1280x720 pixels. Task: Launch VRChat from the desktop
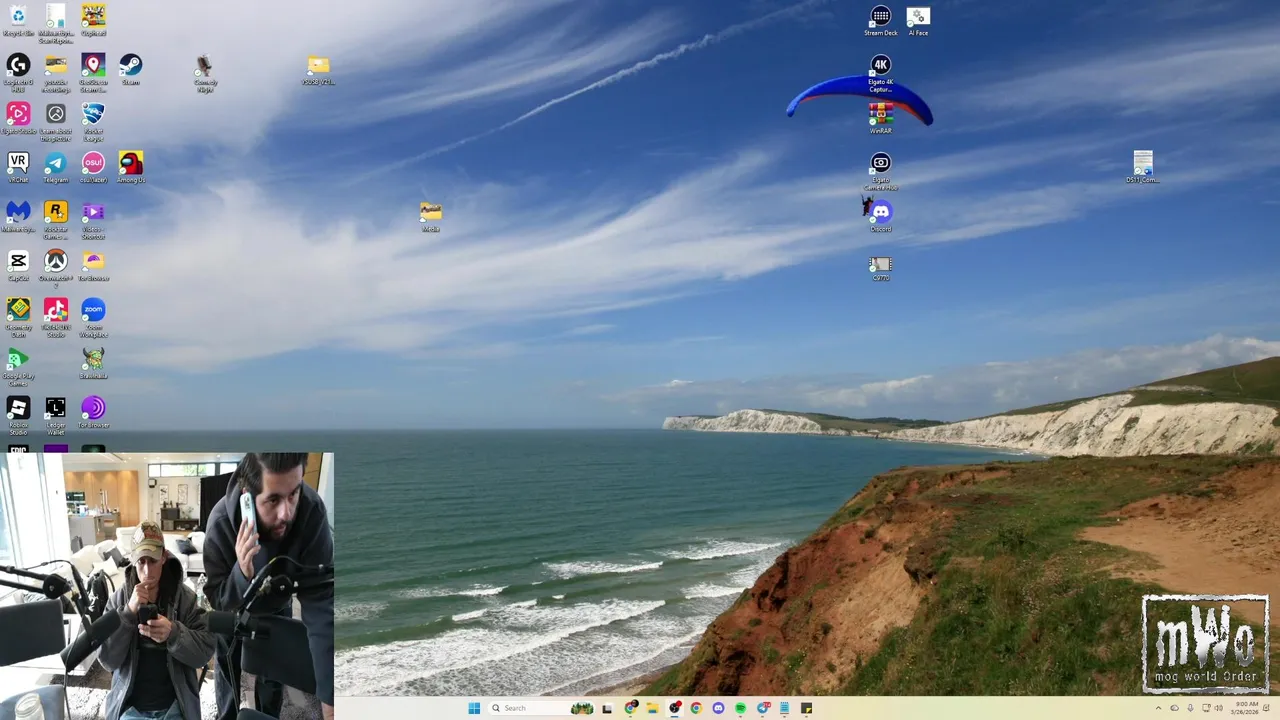click(18, 167)
